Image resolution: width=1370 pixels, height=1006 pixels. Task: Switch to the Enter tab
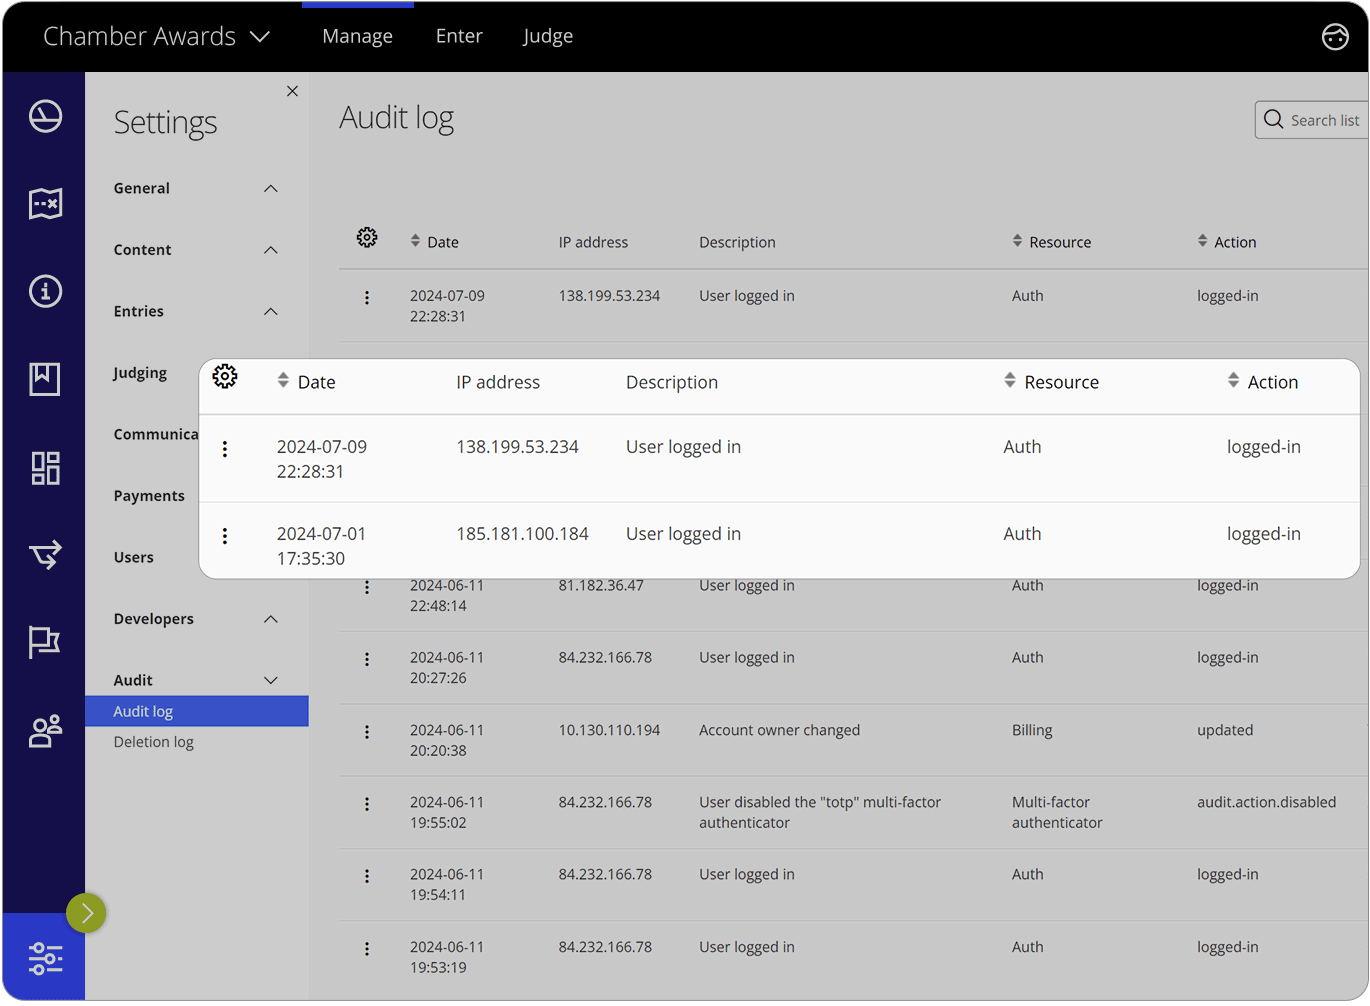point(459,37)
